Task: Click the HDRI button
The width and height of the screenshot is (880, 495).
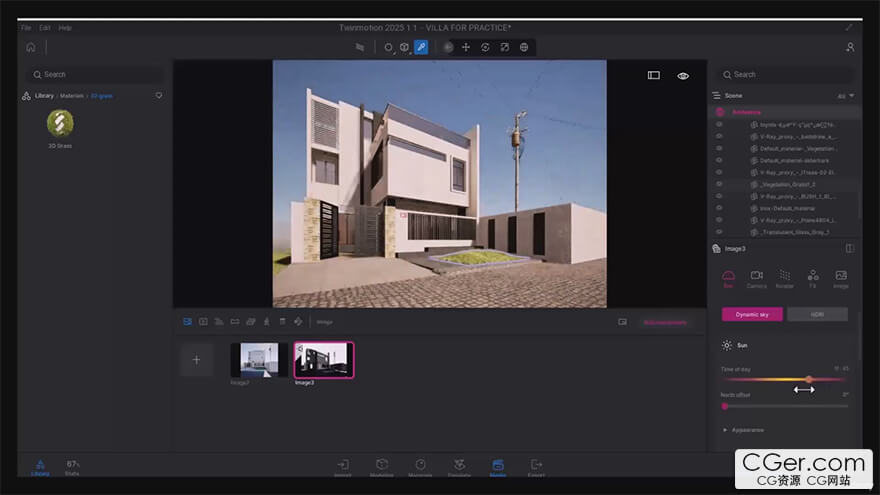Action: [817, 314]
